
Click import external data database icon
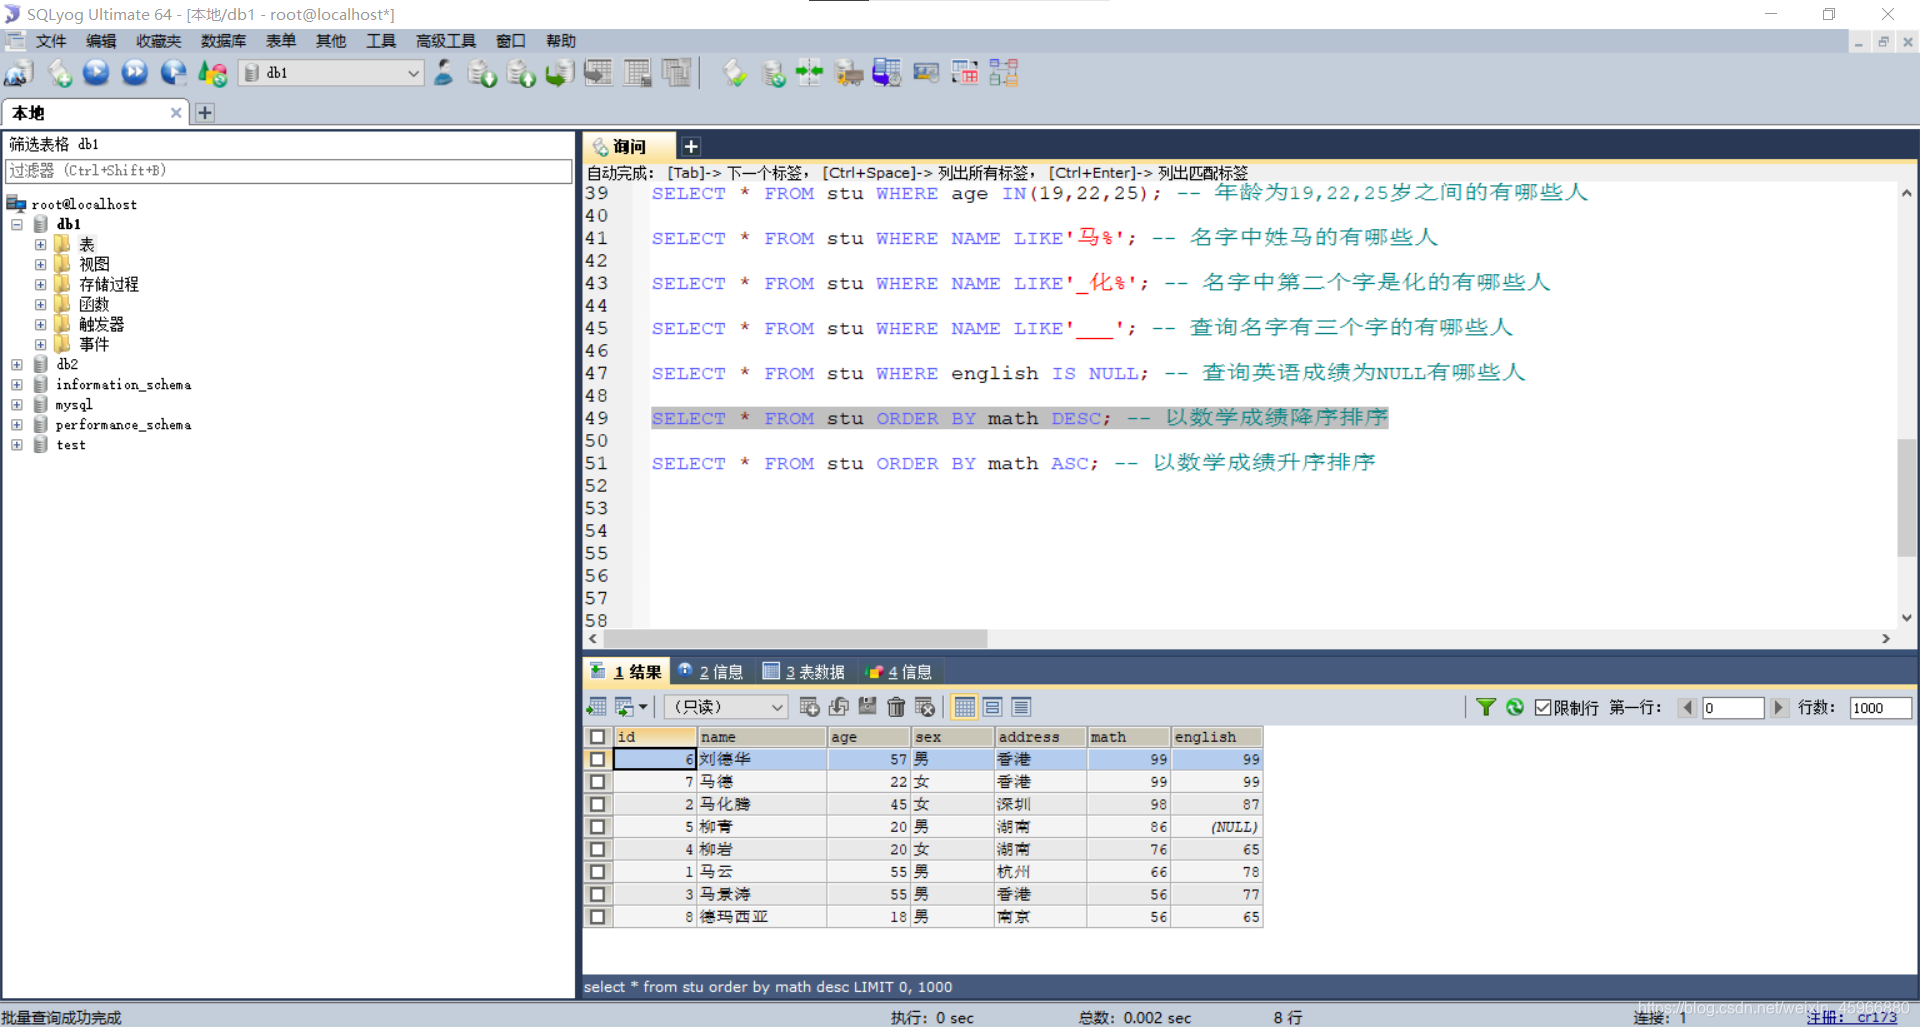coord(483,73)
